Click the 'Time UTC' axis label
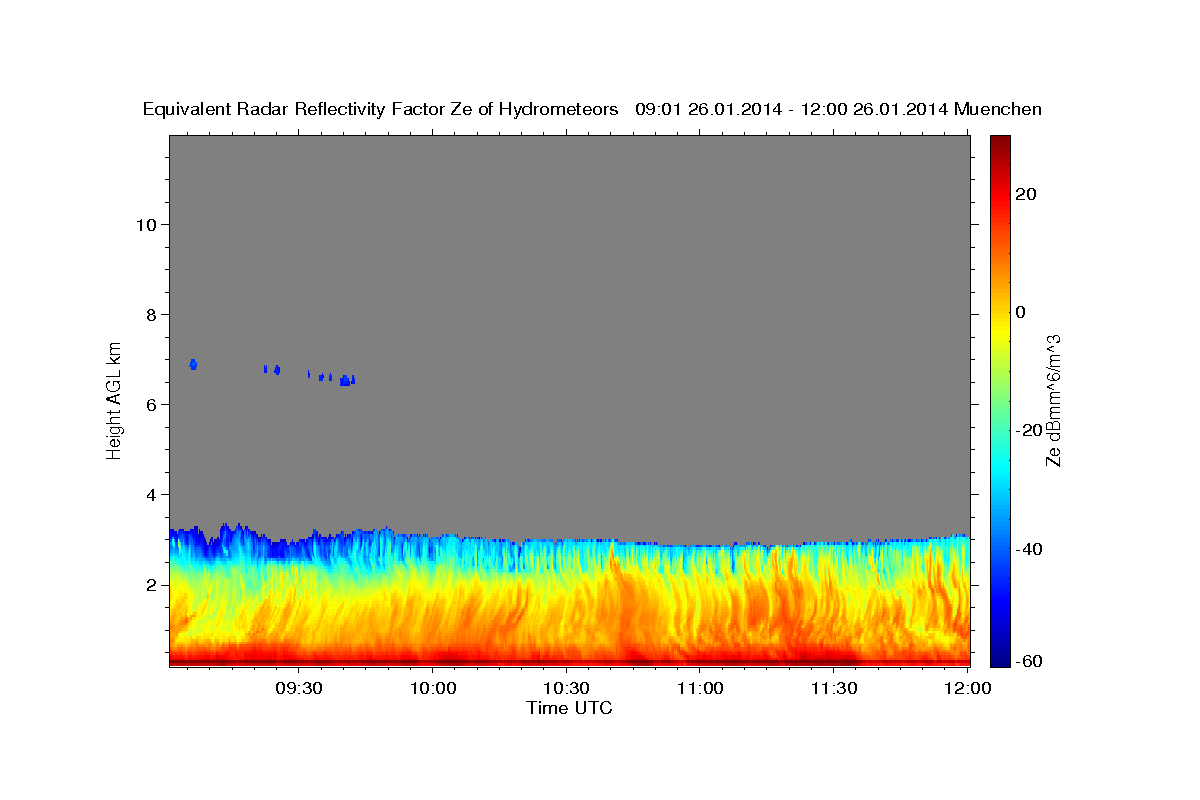The width and height of the screenshot is (1200, 800). coord(569,708)
